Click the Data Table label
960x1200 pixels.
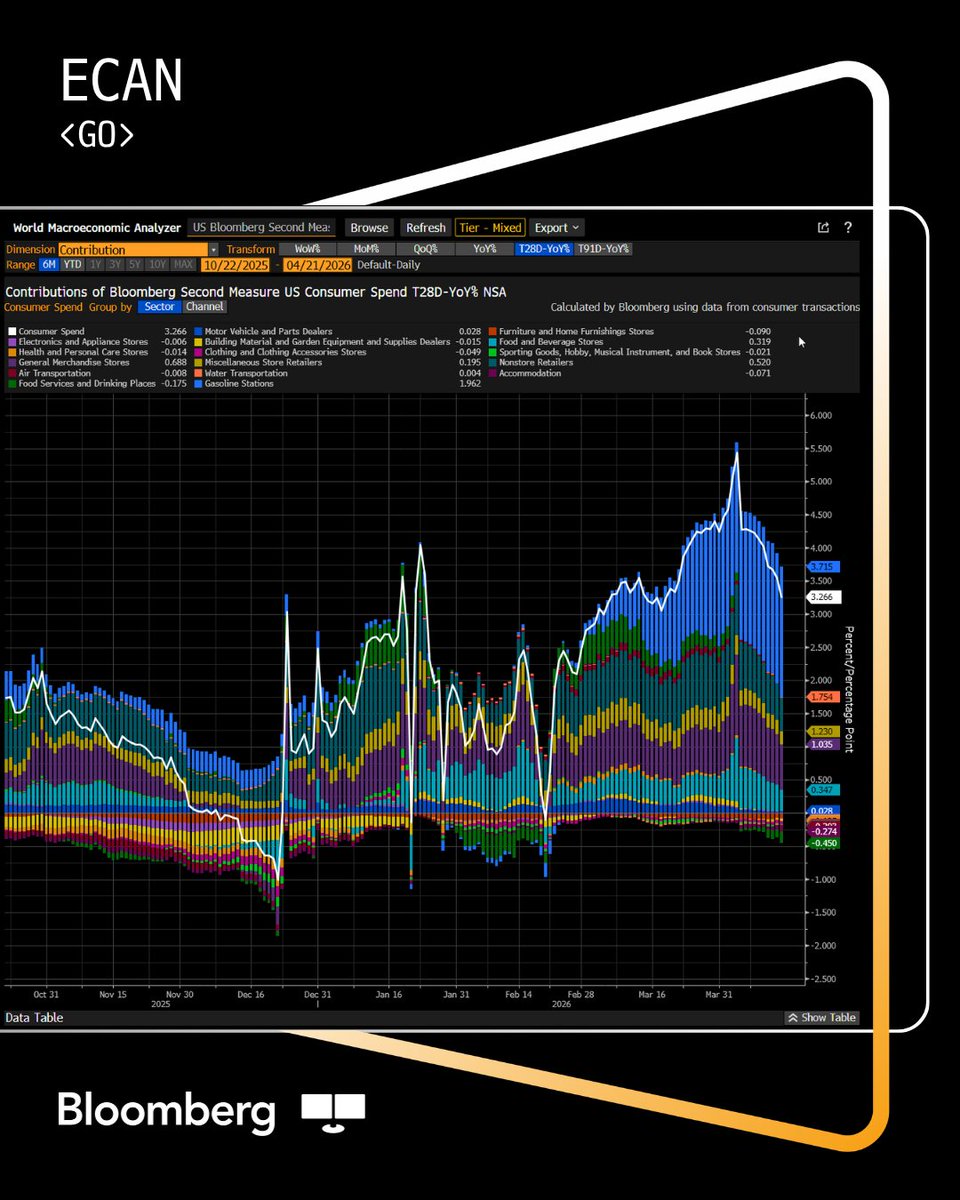coord(34,1017)
